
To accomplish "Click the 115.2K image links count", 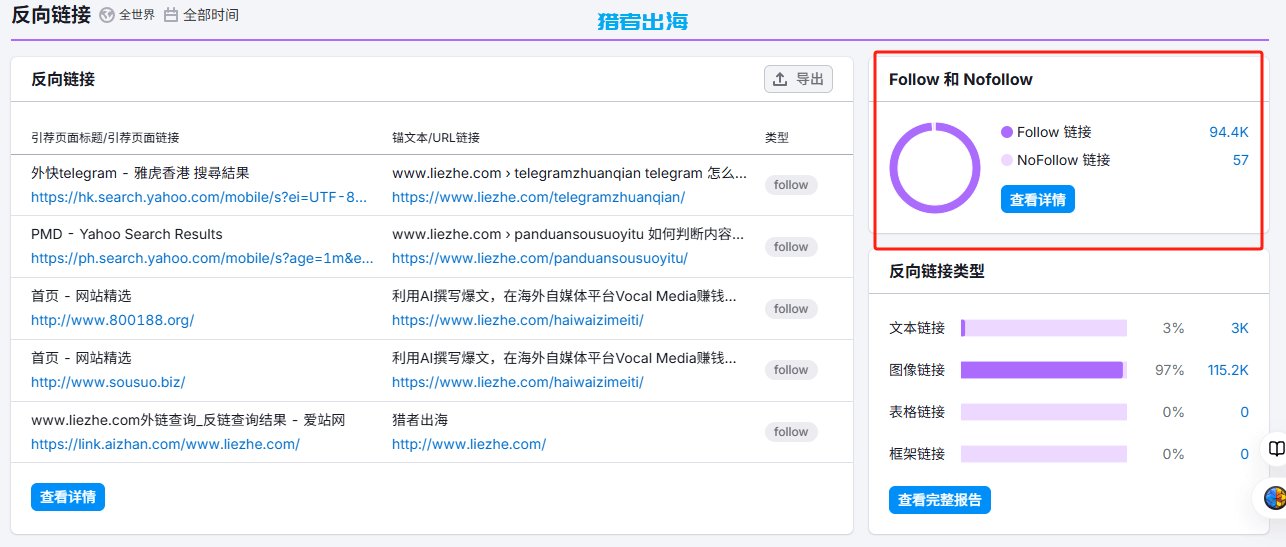I will tap(1227, 370).
